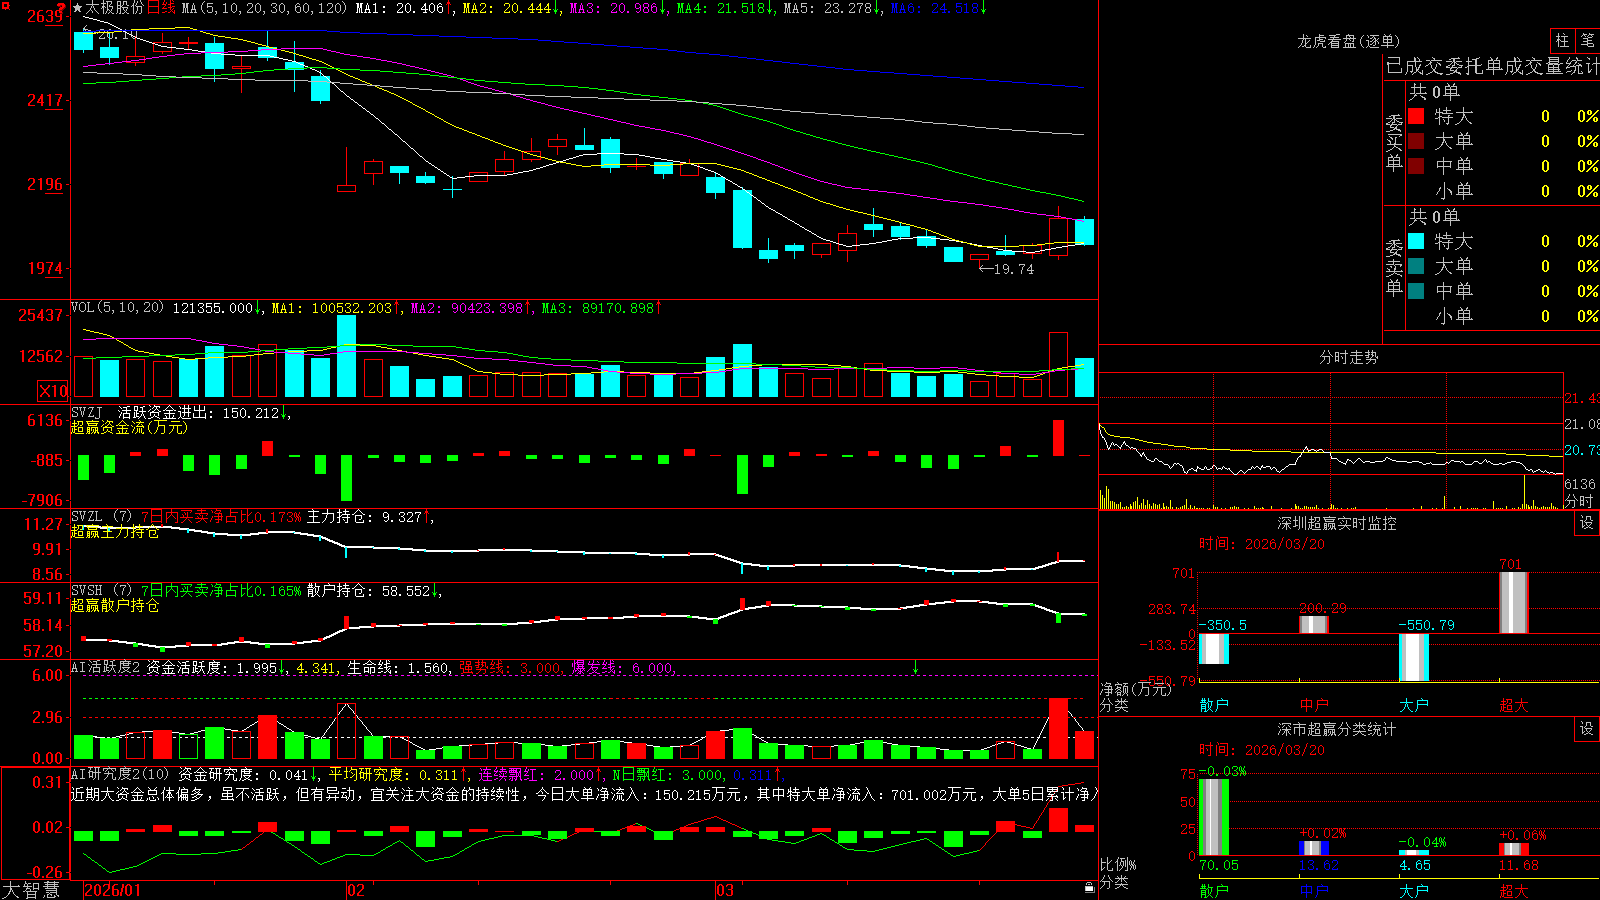Click the teal 中单 sell-order swatch
Screen dimensions: 1600x900
pyautogui.click(x=1416, y=291)
